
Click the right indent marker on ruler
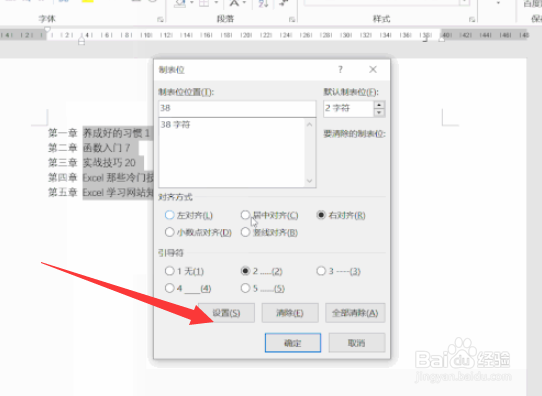[x=442, y=39]
